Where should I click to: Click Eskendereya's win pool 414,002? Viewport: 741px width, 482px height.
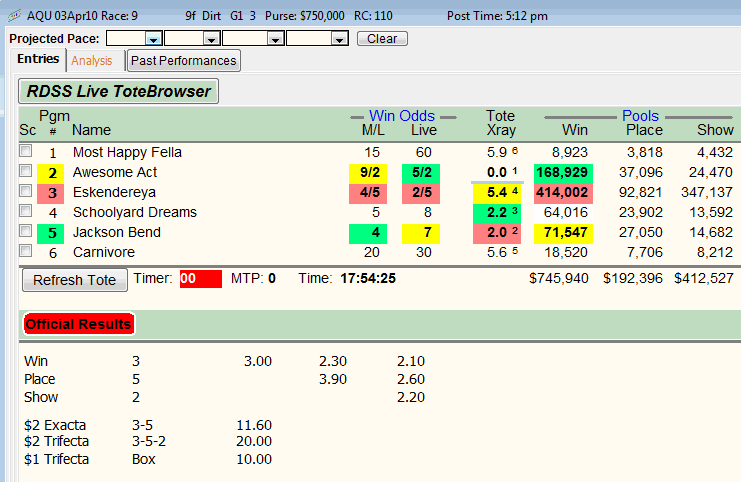tap(563, 193)
